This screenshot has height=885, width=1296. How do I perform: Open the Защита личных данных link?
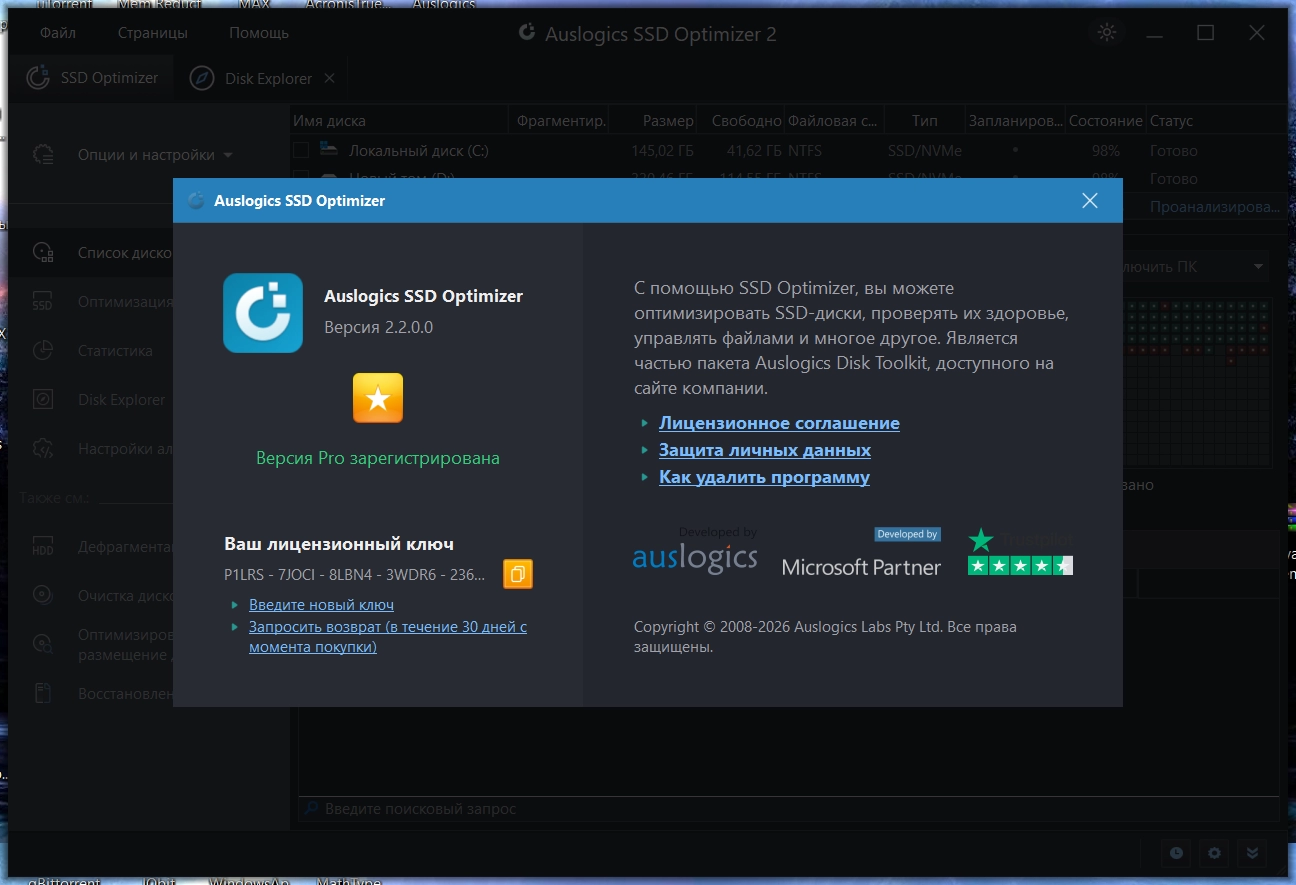click(765, 450)
